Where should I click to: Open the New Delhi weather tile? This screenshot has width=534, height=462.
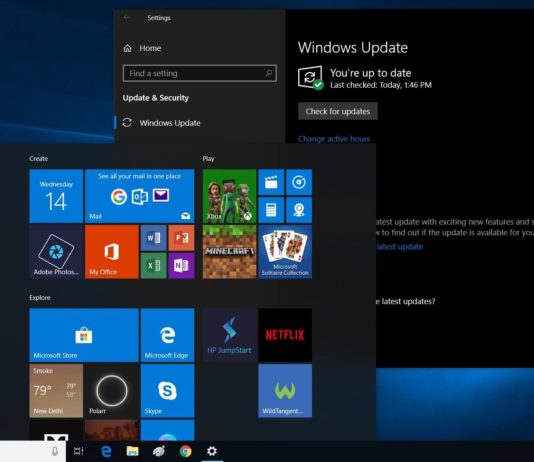click(x=56, y=391)
